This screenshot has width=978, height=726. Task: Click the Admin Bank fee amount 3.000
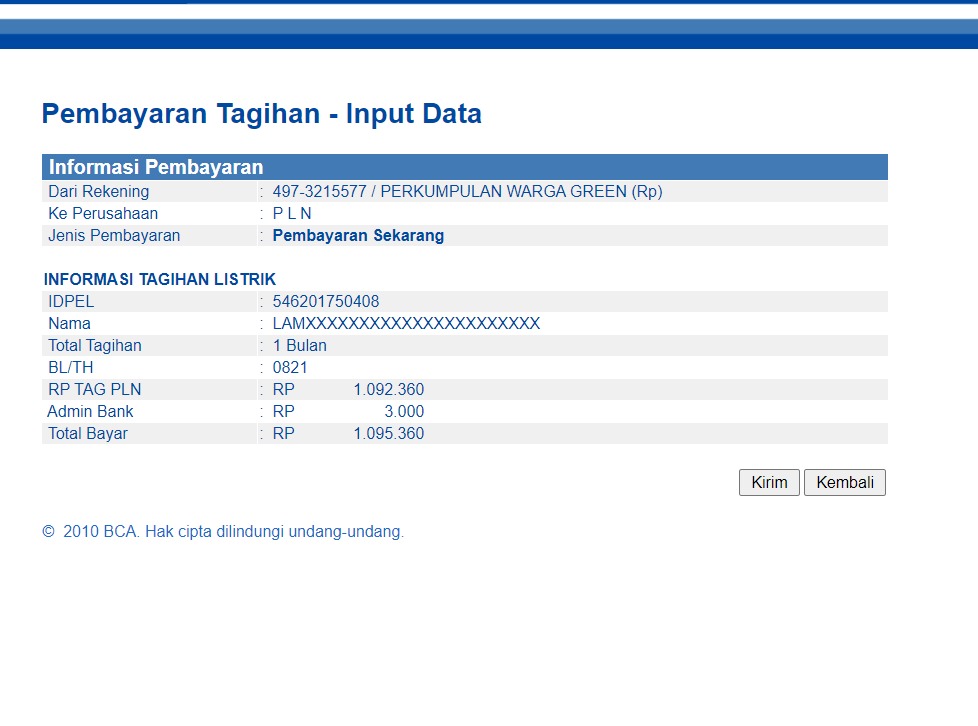click(404, 412)
